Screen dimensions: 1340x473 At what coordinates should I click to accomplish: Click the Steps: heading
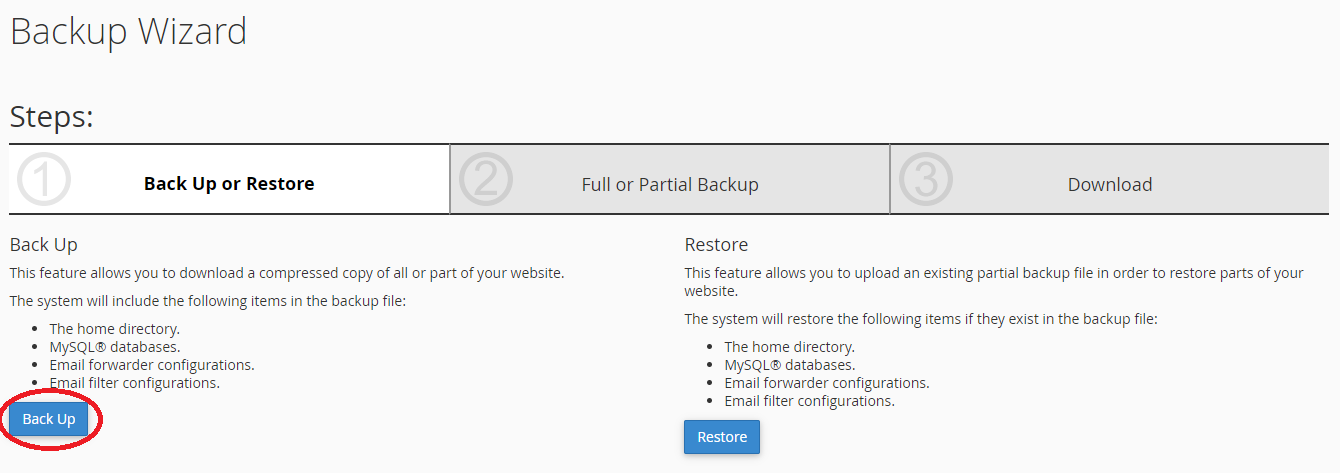(x=51, y=116)
